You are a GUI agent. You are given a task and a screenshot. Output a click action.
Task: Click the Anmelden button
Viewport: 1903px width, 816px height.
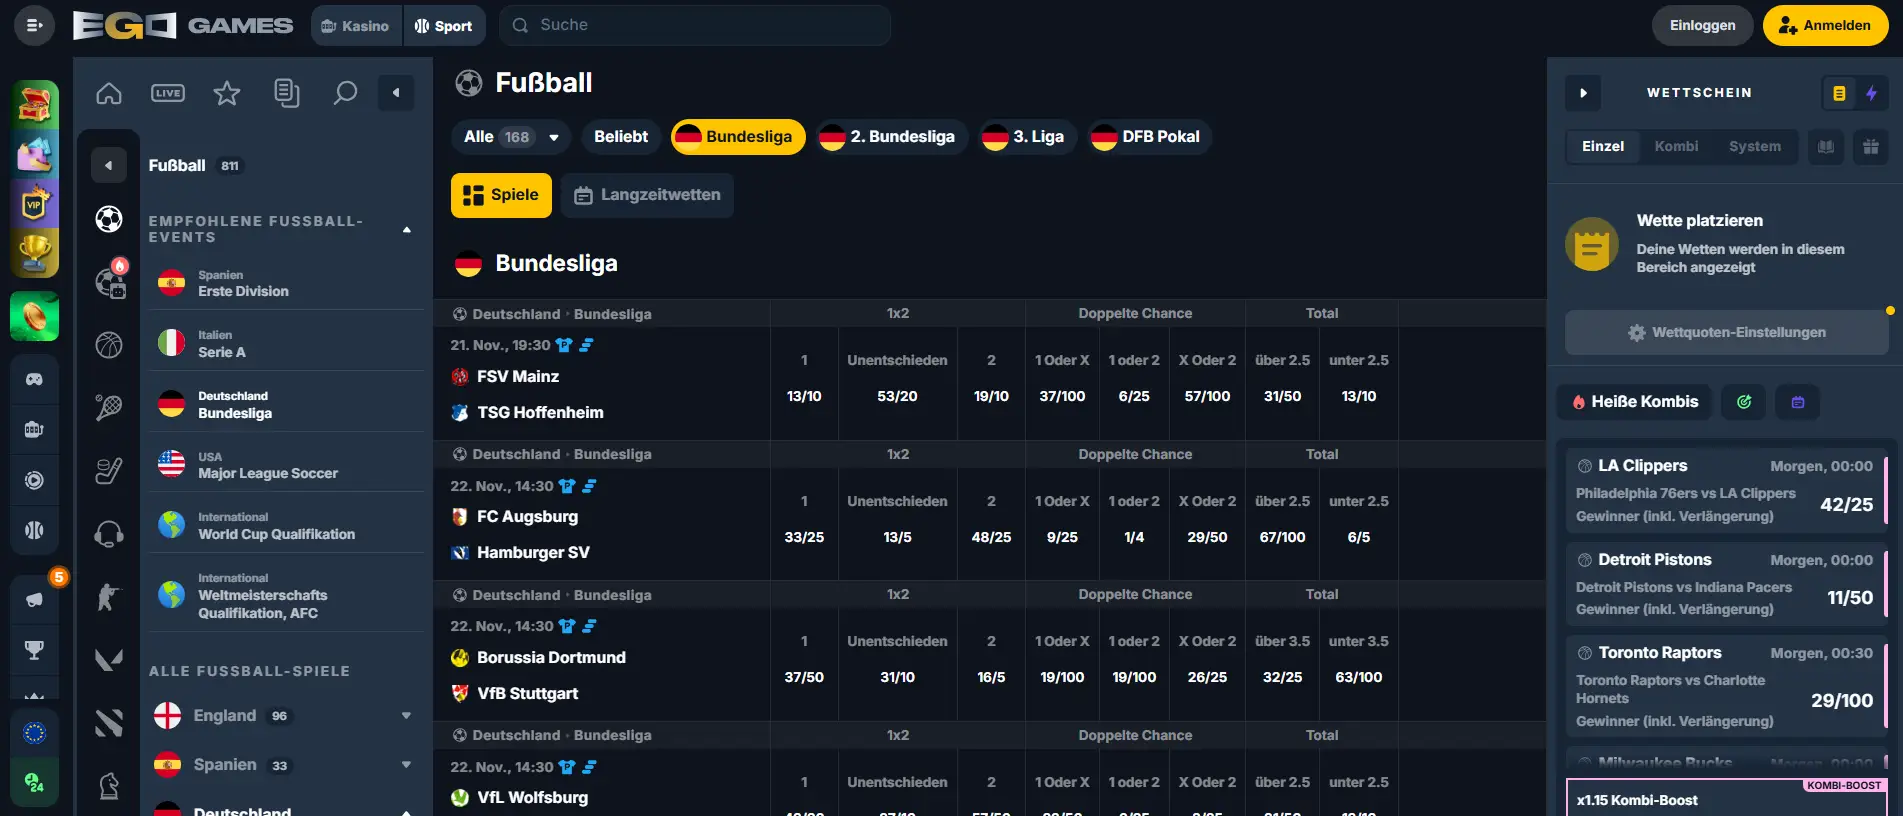pyautogui.click(x=1825, y=26)
